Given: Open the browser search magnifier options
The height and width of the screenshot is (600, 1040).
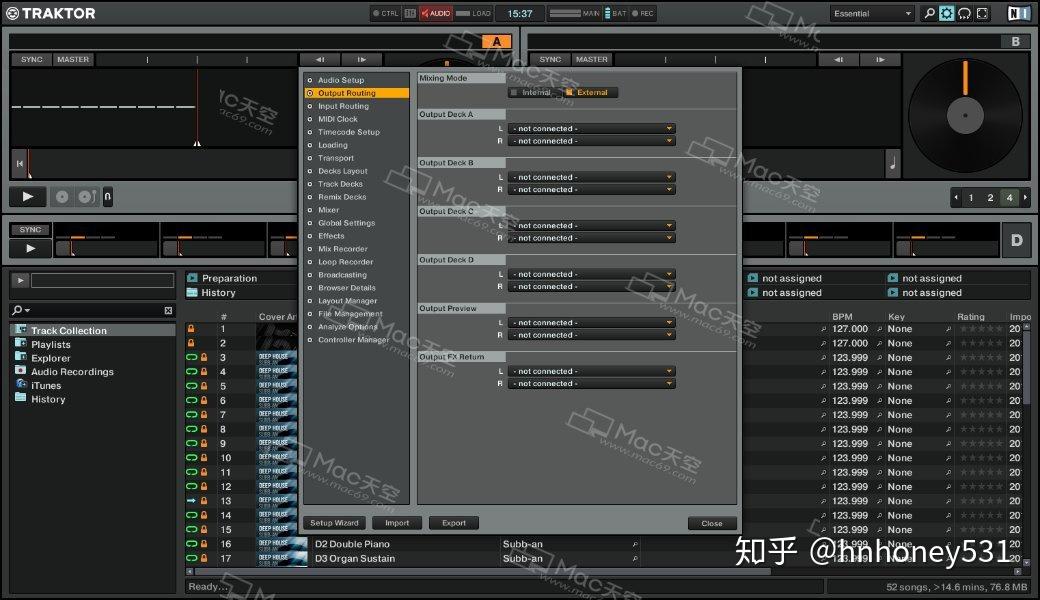Looking at the screenshot, I should (21, 310).
